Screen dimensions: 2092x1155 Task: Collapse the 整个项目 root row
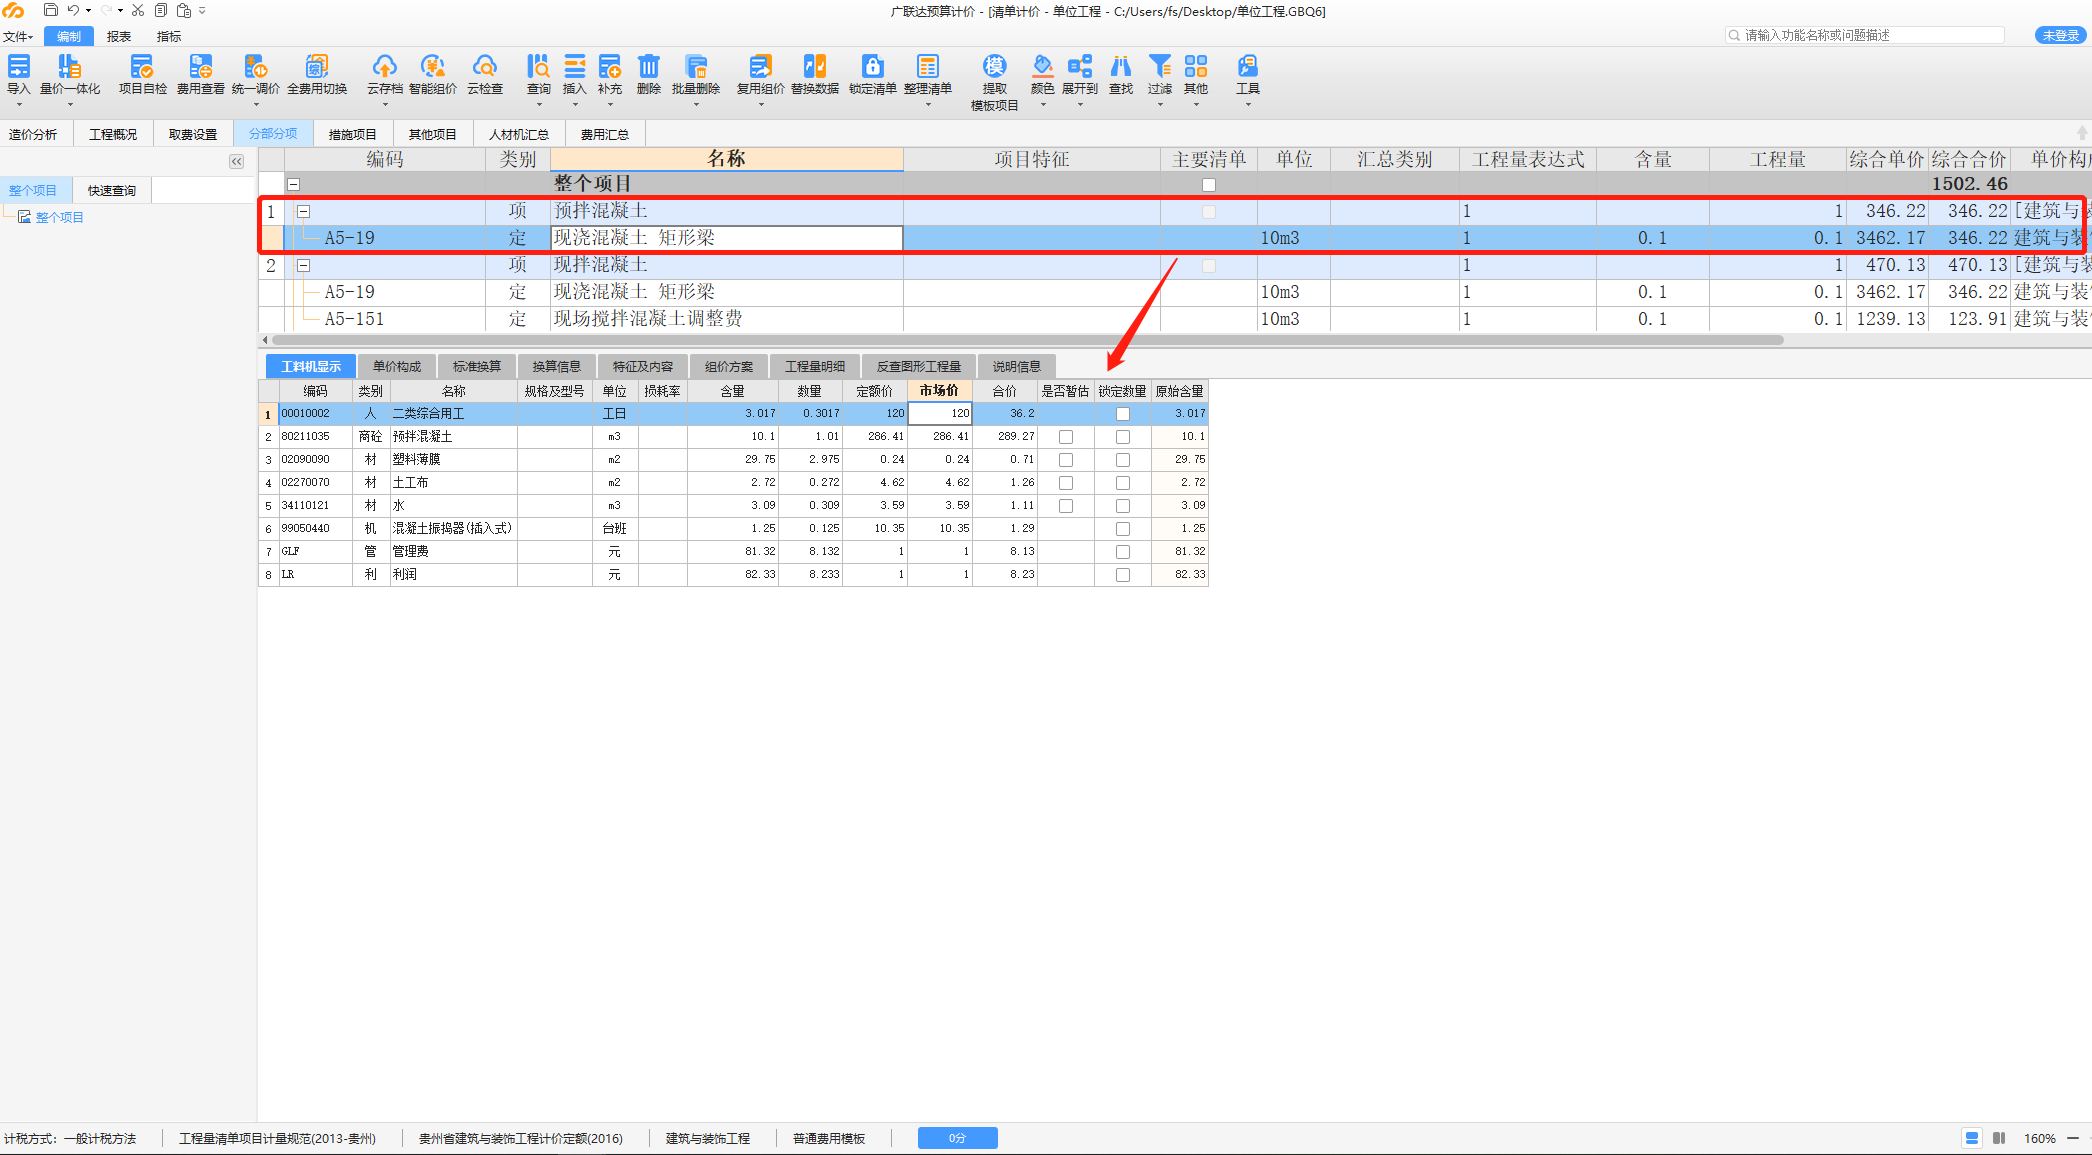coord(294,184)
